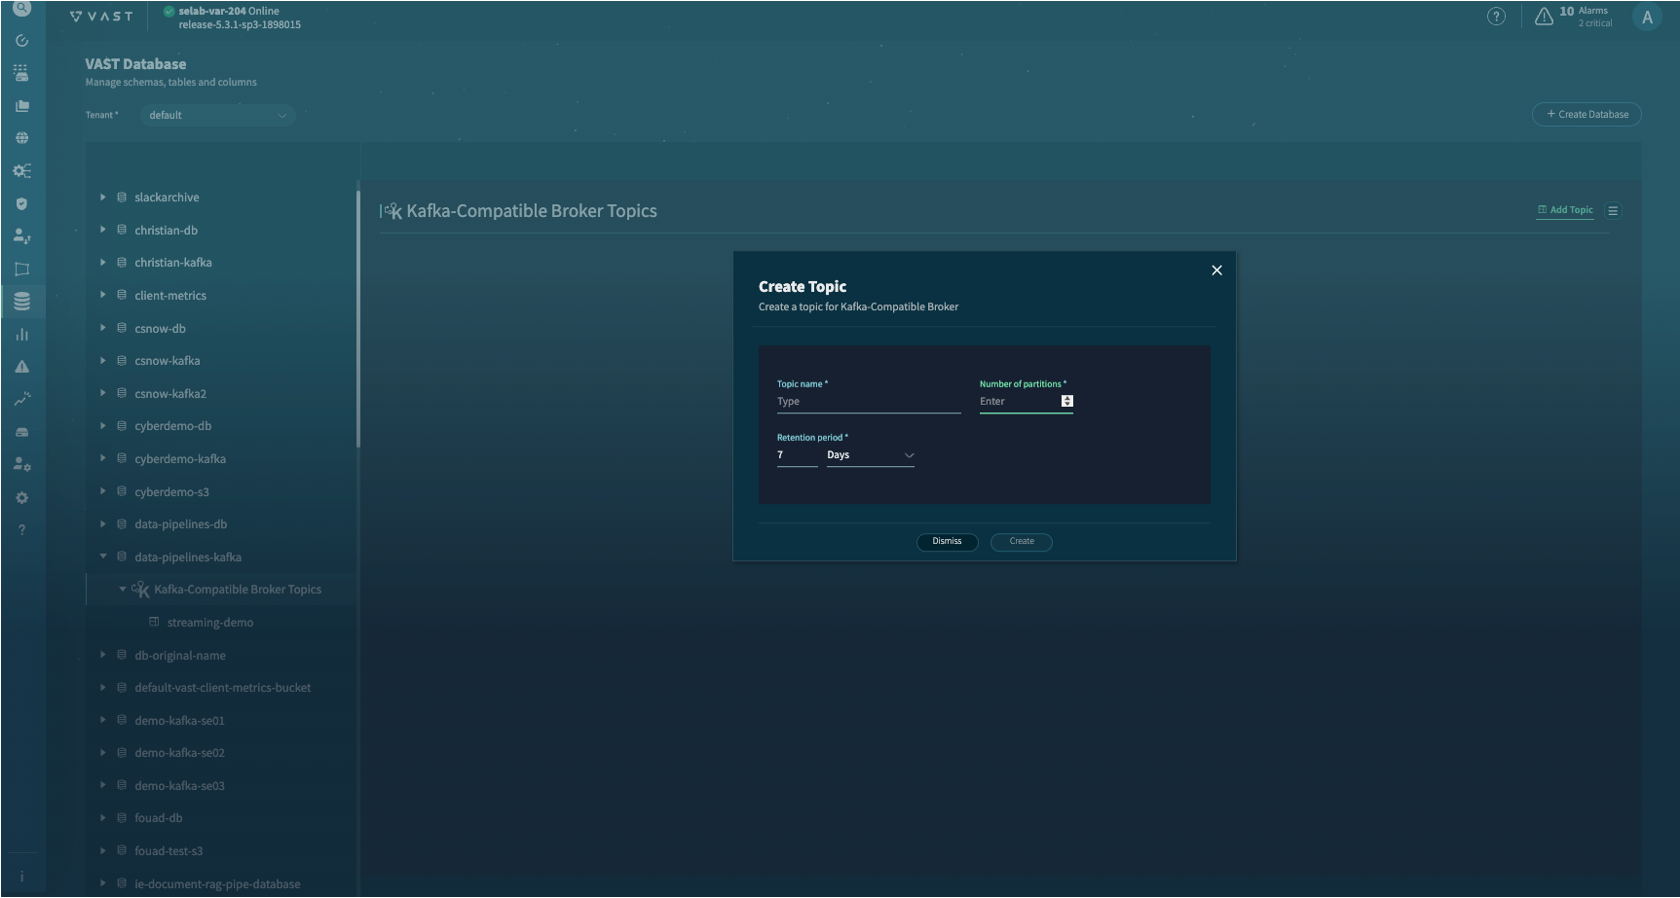Click the Topic name input field
Screen dimensions: 1680x898
pyautogui.click(x=868, y=402)
